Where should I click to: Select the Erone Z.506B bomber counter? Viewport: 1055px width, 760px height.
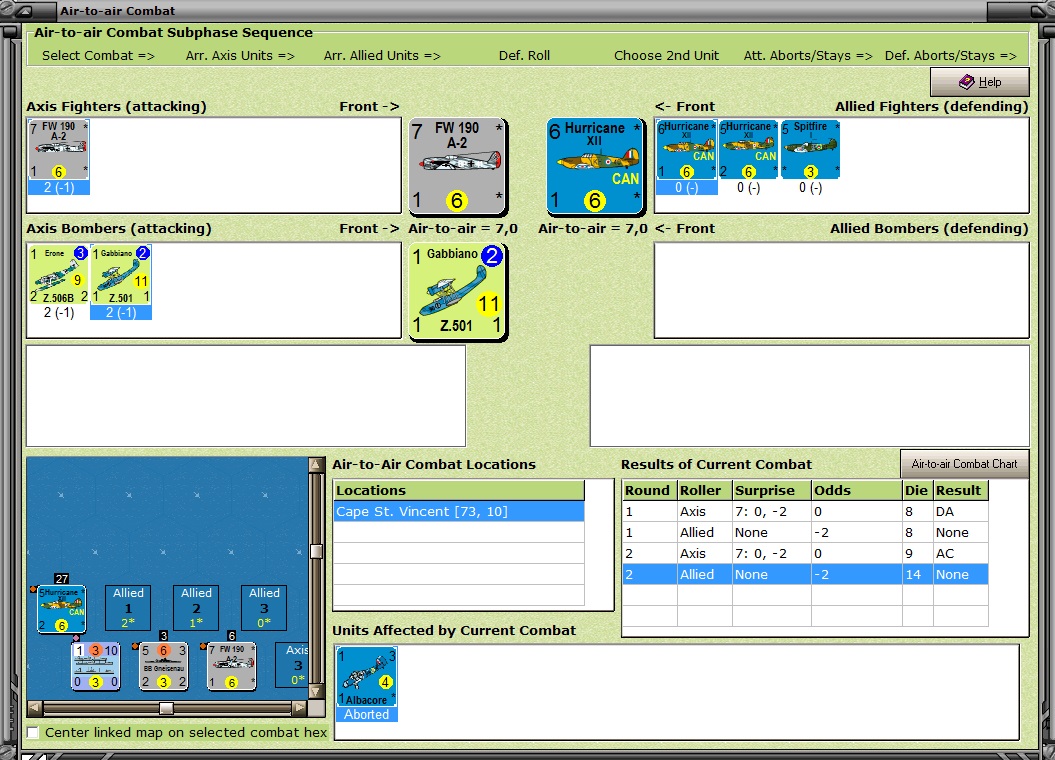(59, 274)
